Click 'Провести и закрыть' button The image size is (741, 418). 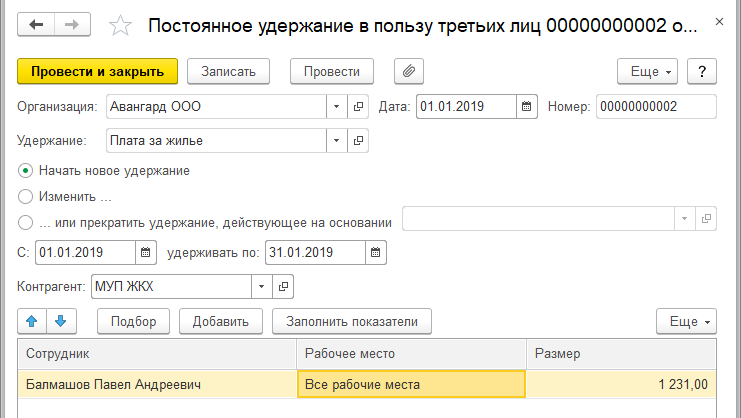click(97, 71)
